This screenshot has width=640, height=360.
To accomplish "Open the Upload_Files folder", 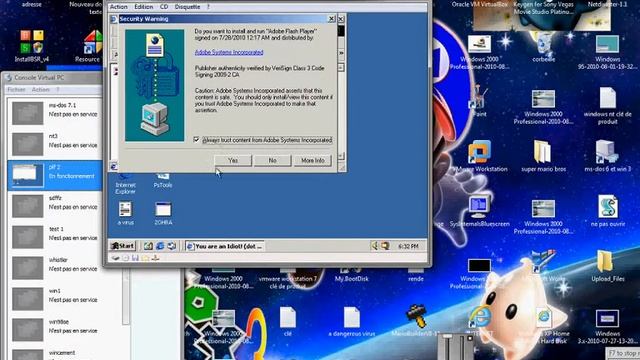I will coord(607,266).
